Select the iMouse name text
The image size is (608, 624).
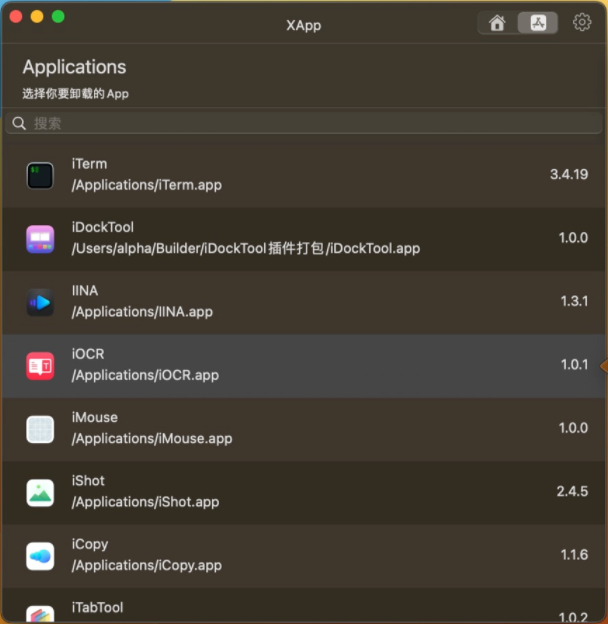[x=95, y=417]
